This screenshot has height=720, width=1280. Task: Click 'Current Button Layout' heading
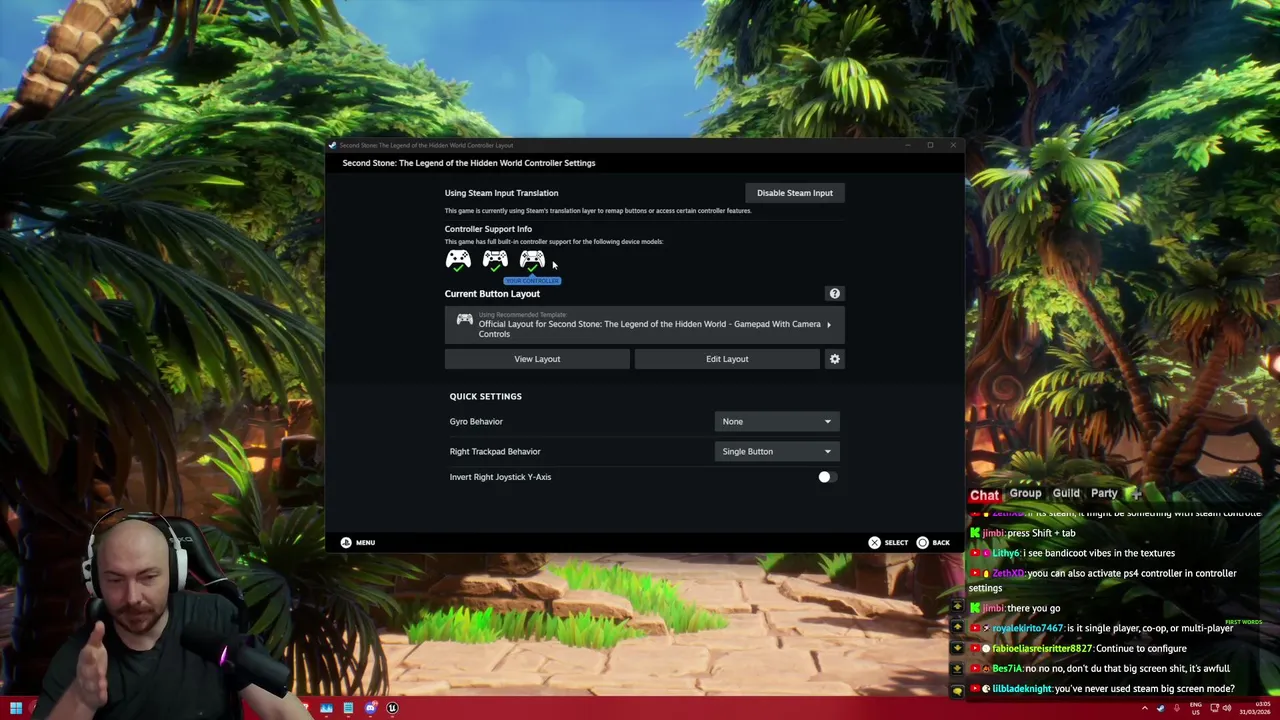[492, 293]
